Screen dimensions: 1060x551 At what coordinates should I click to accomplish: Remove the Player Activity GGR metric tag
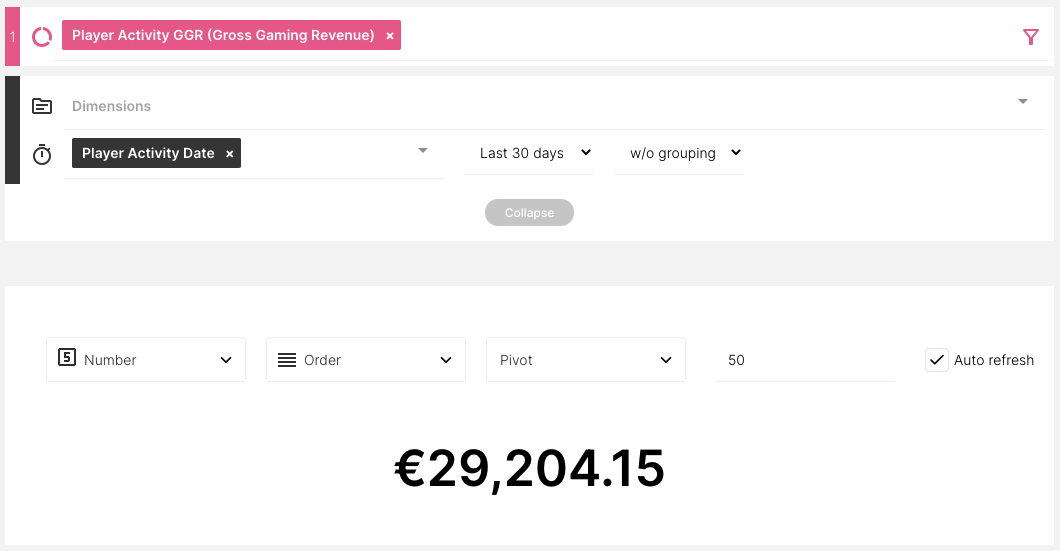[390, 36]
